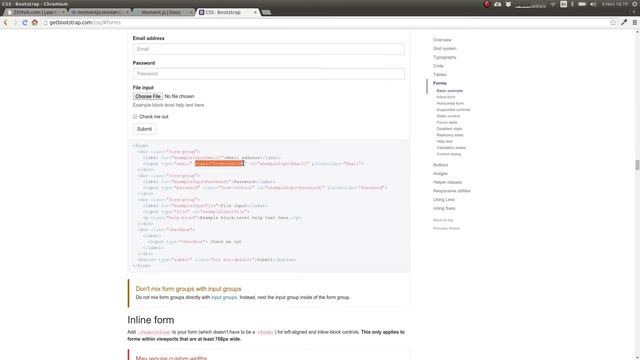Image resolution: width=640 pixels, height=360 pixels.
Task: Go to Using Sass in the sidebar
Action: [x=444, y=209]
